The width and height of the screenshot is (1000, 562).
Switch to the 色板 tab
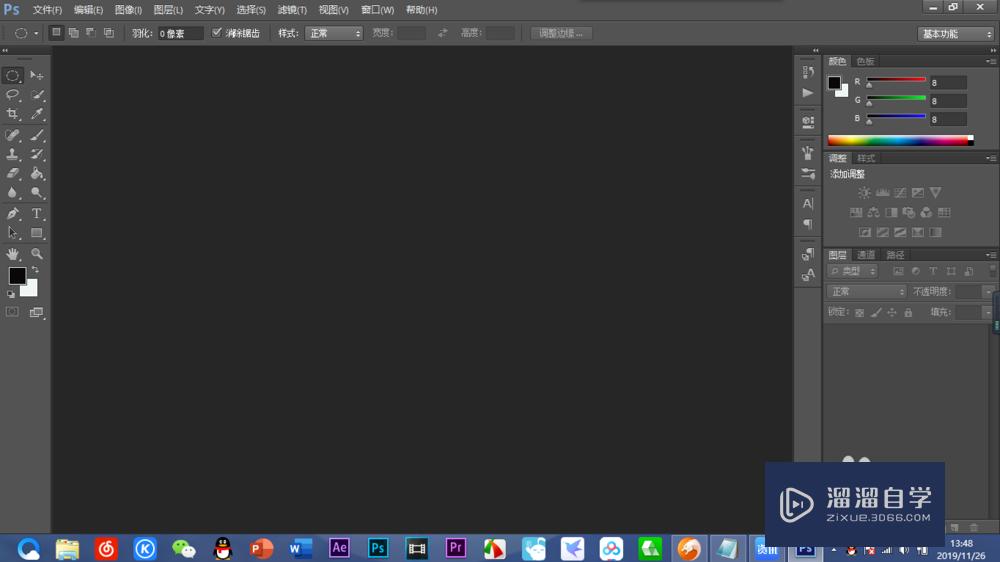pos(865,61)
